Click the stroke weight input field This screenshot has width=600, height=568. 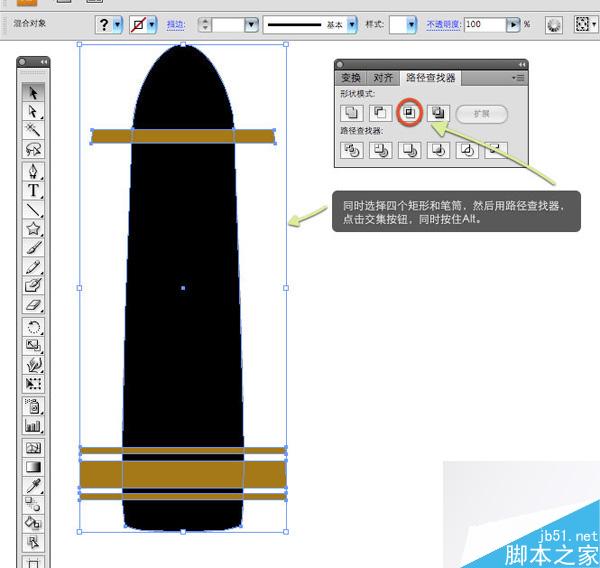click(228, 25)
